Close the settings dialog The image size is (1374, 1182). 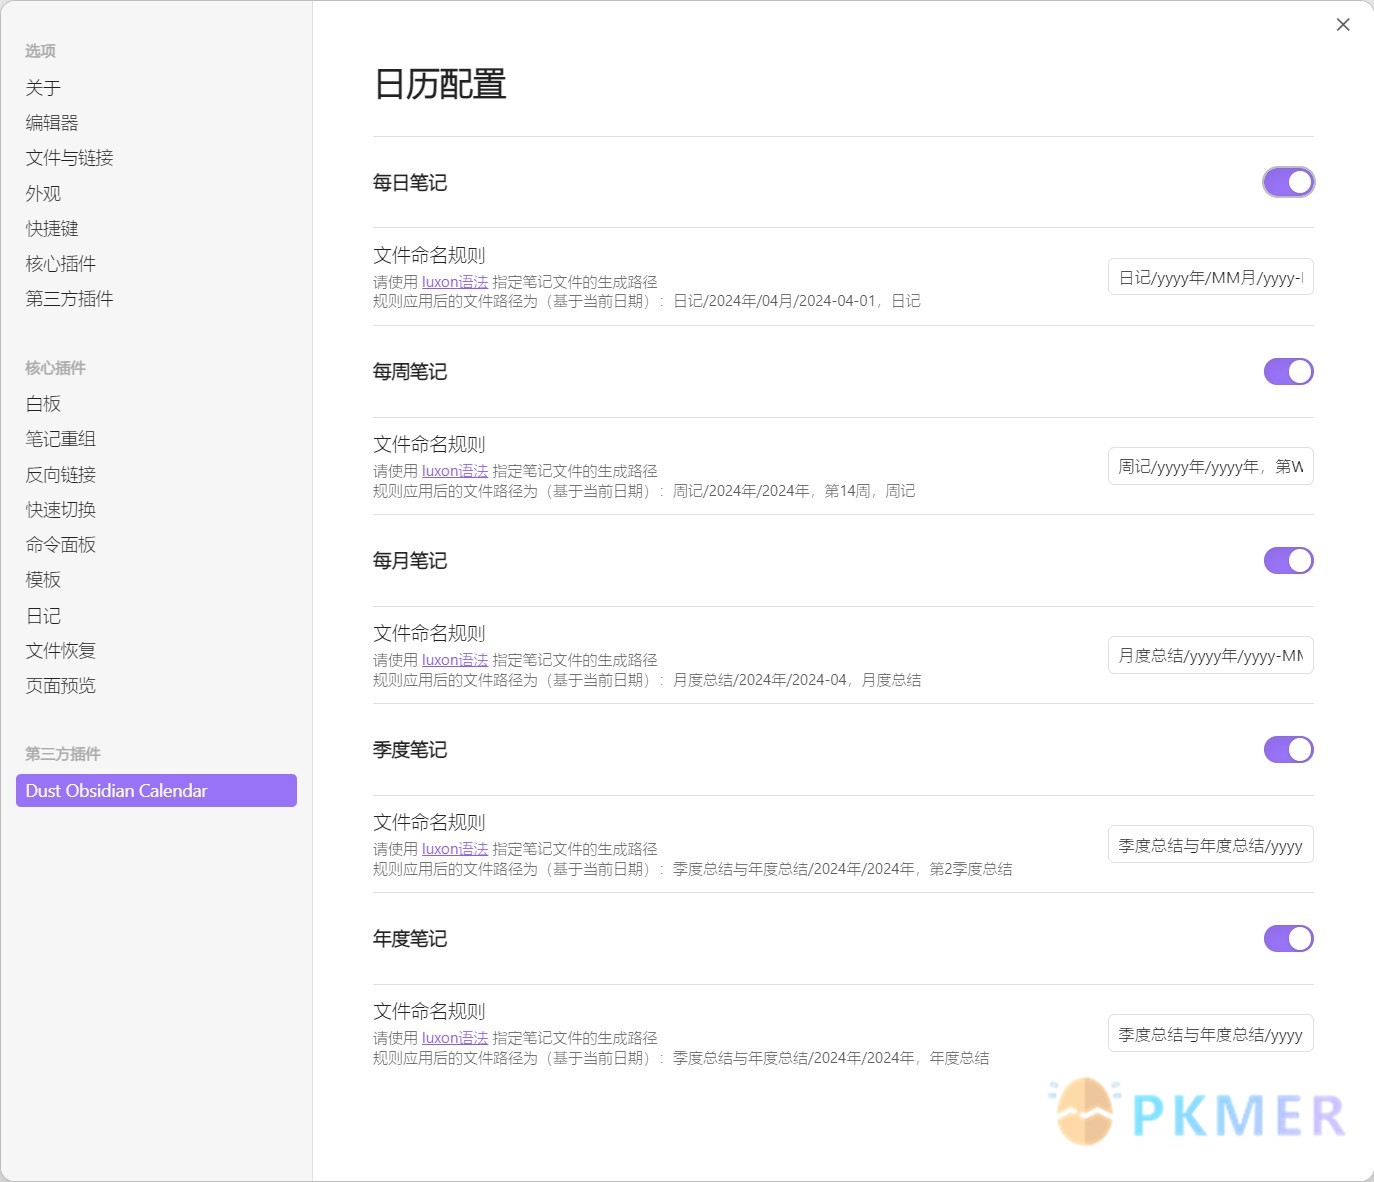(1343, 25)
